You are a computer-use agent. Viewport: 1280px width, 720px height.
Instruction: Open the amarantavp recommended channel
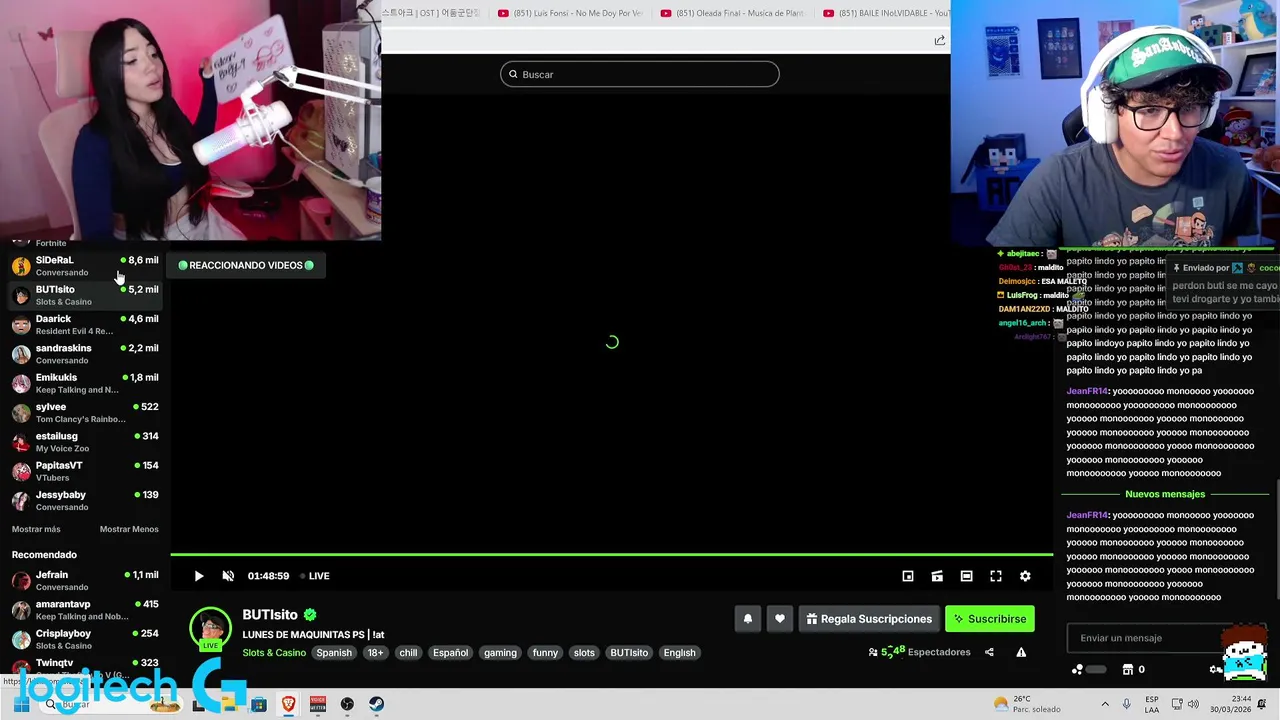click(85, 610)
